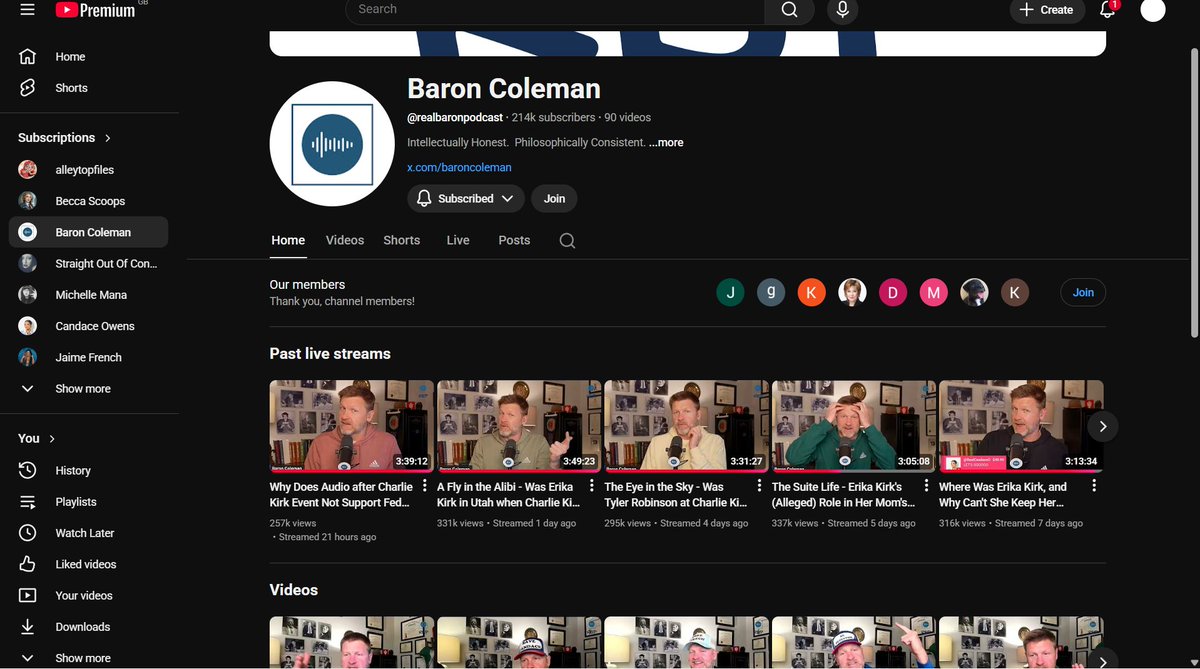Click the search magnifier button
The width and height of the screenshot is (1200, 669).
(x=790, y=10)
